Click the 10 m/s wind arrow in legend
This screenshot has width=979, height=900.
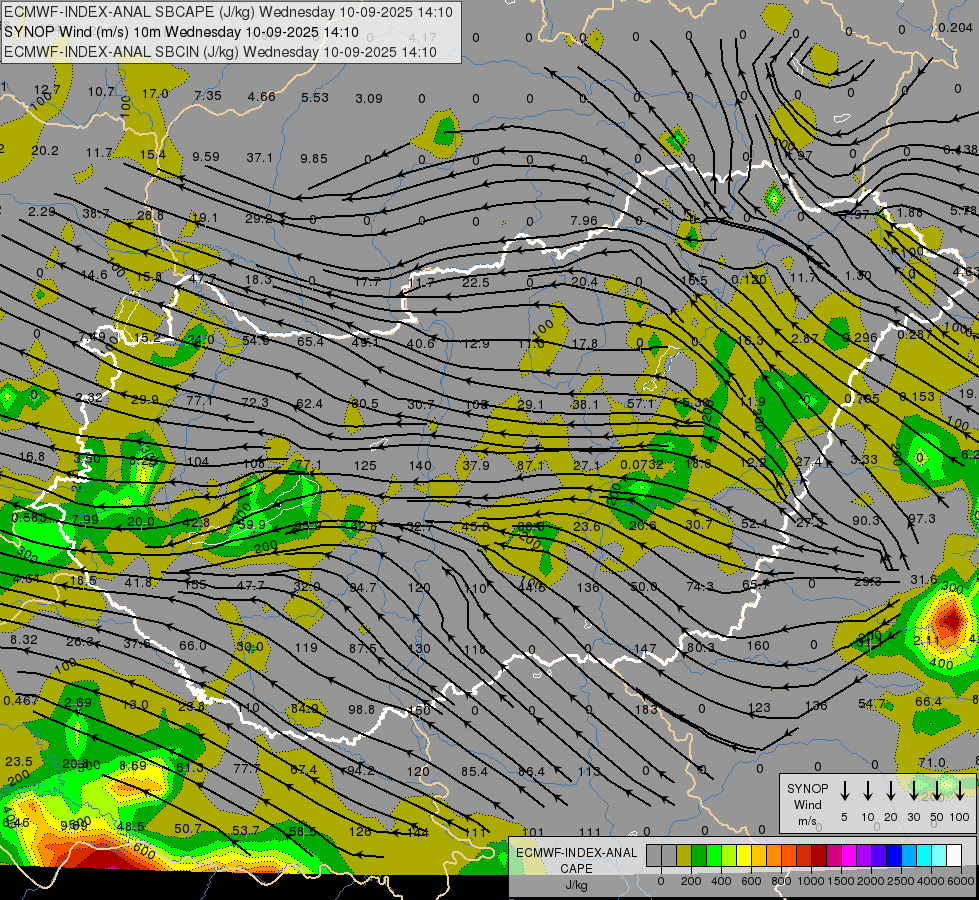(x=868, y=790)
